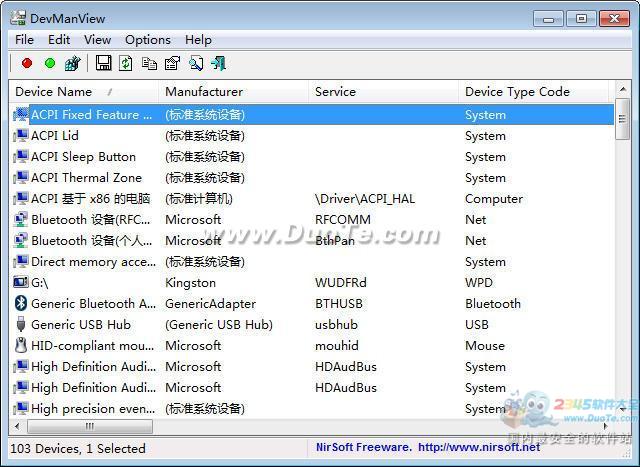The width and height of the screenshot is (640, 467).
Task: Click the Generic USB Hub plug icon
Action: (21, 325)
